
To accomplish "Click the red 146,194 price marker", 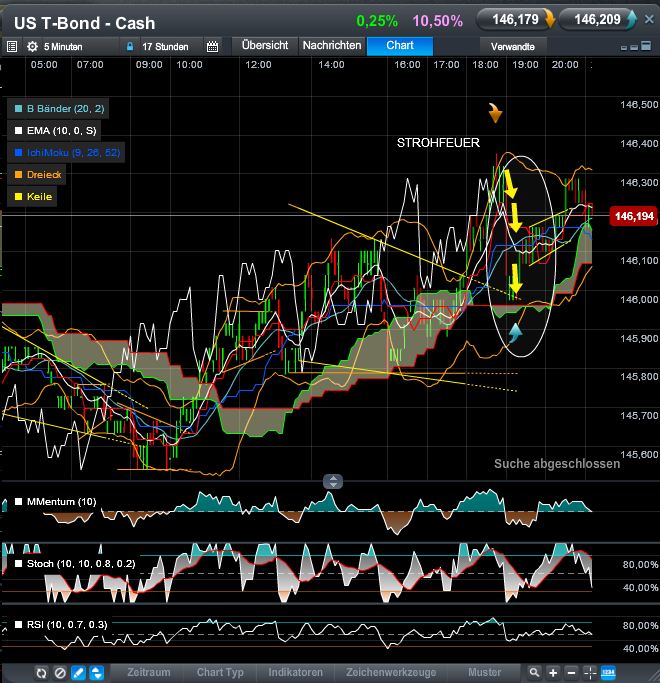I will (634, 216).
